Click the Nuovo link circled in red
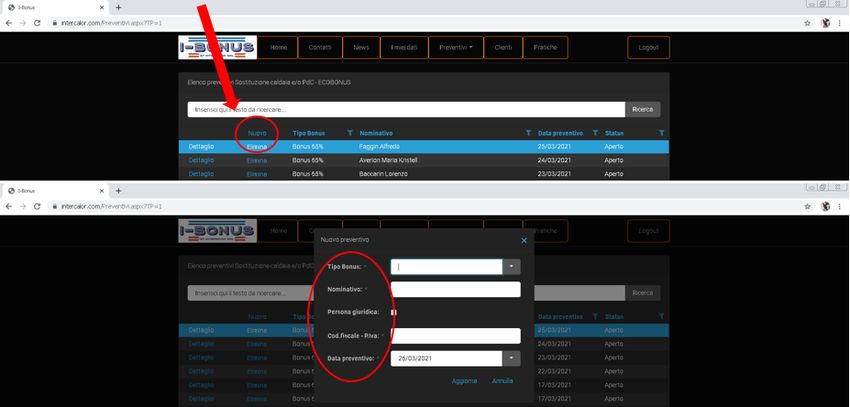 pyautogui.click(x=257, y=132)
